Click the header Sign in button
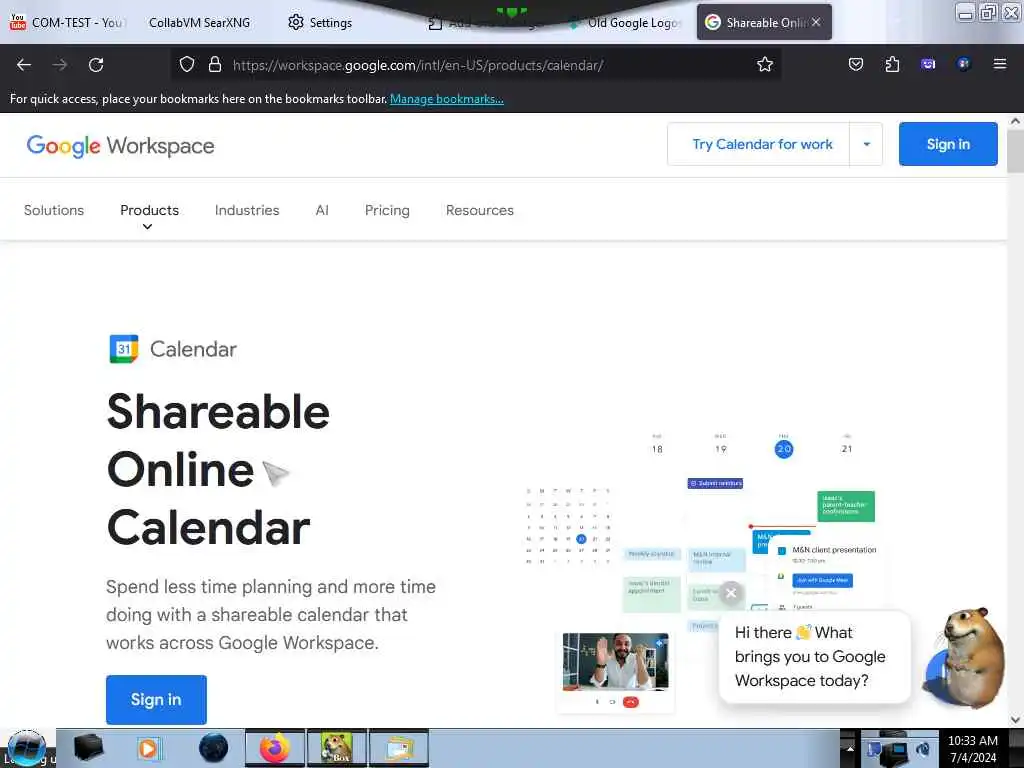1024x768 pixels. [x=948, y=144]
